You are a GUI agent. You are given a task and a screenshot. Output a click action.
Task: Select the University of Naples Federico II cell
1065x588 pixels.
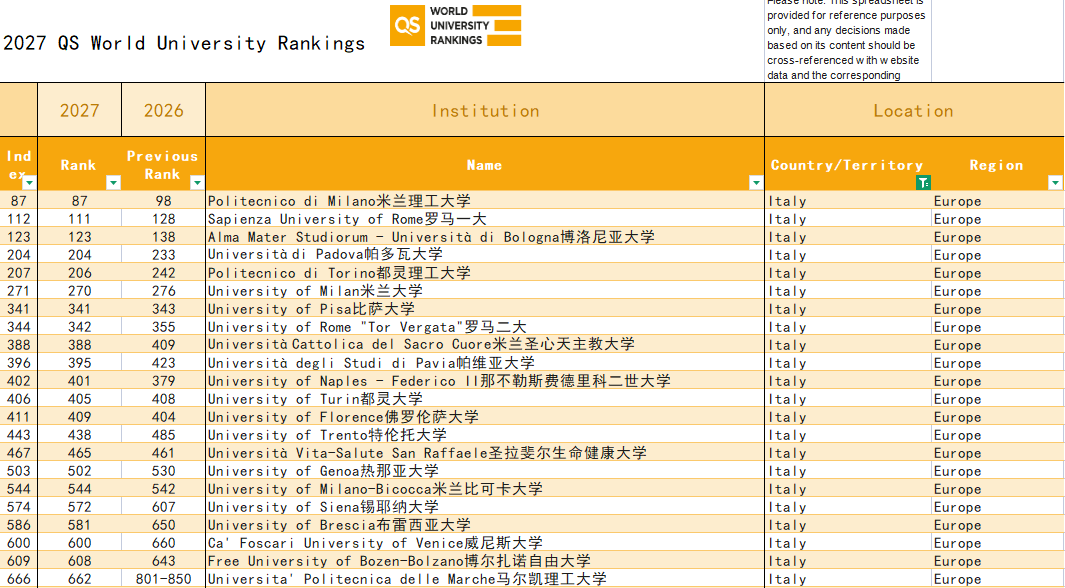pos(485,381)
